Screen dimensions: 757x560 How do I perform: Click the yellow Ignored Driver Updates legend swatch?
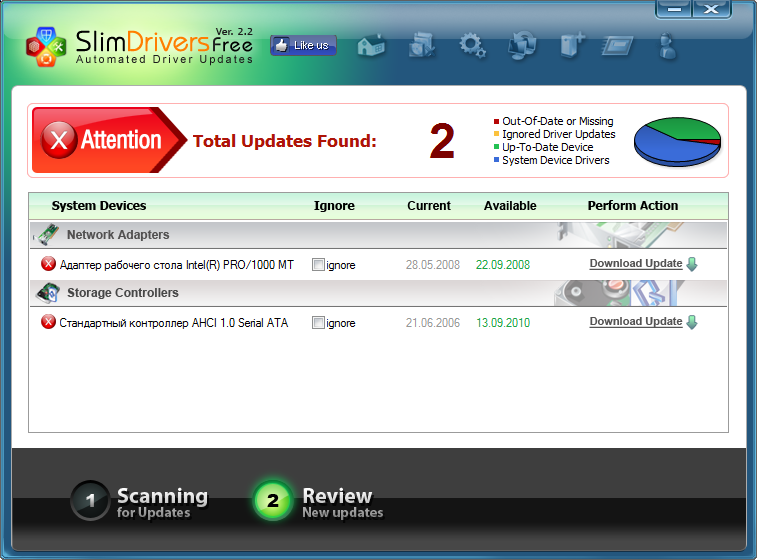point(496,134)
